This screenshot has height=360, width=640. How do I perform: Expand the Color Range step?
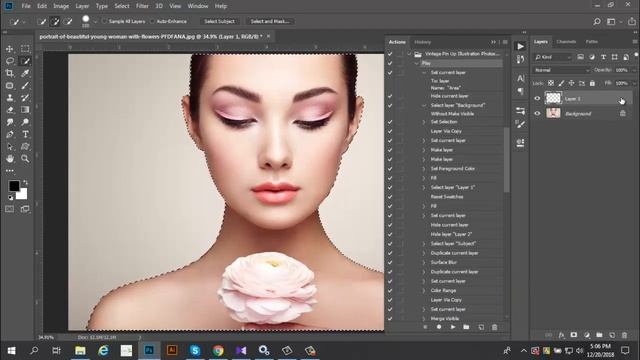coord(424,291)
